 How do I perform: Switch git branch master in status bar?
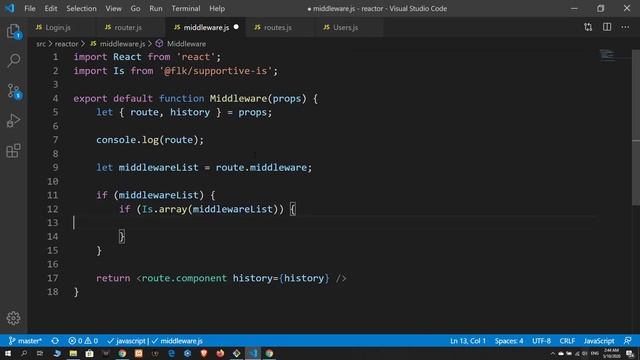(25, 341)
